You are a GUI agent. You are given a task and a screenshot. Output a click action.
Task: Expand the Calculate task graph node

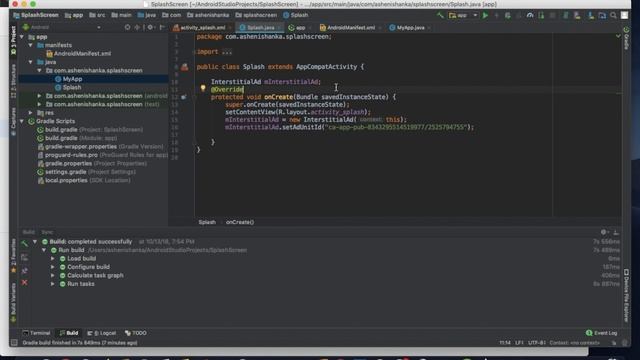[53, 276]
